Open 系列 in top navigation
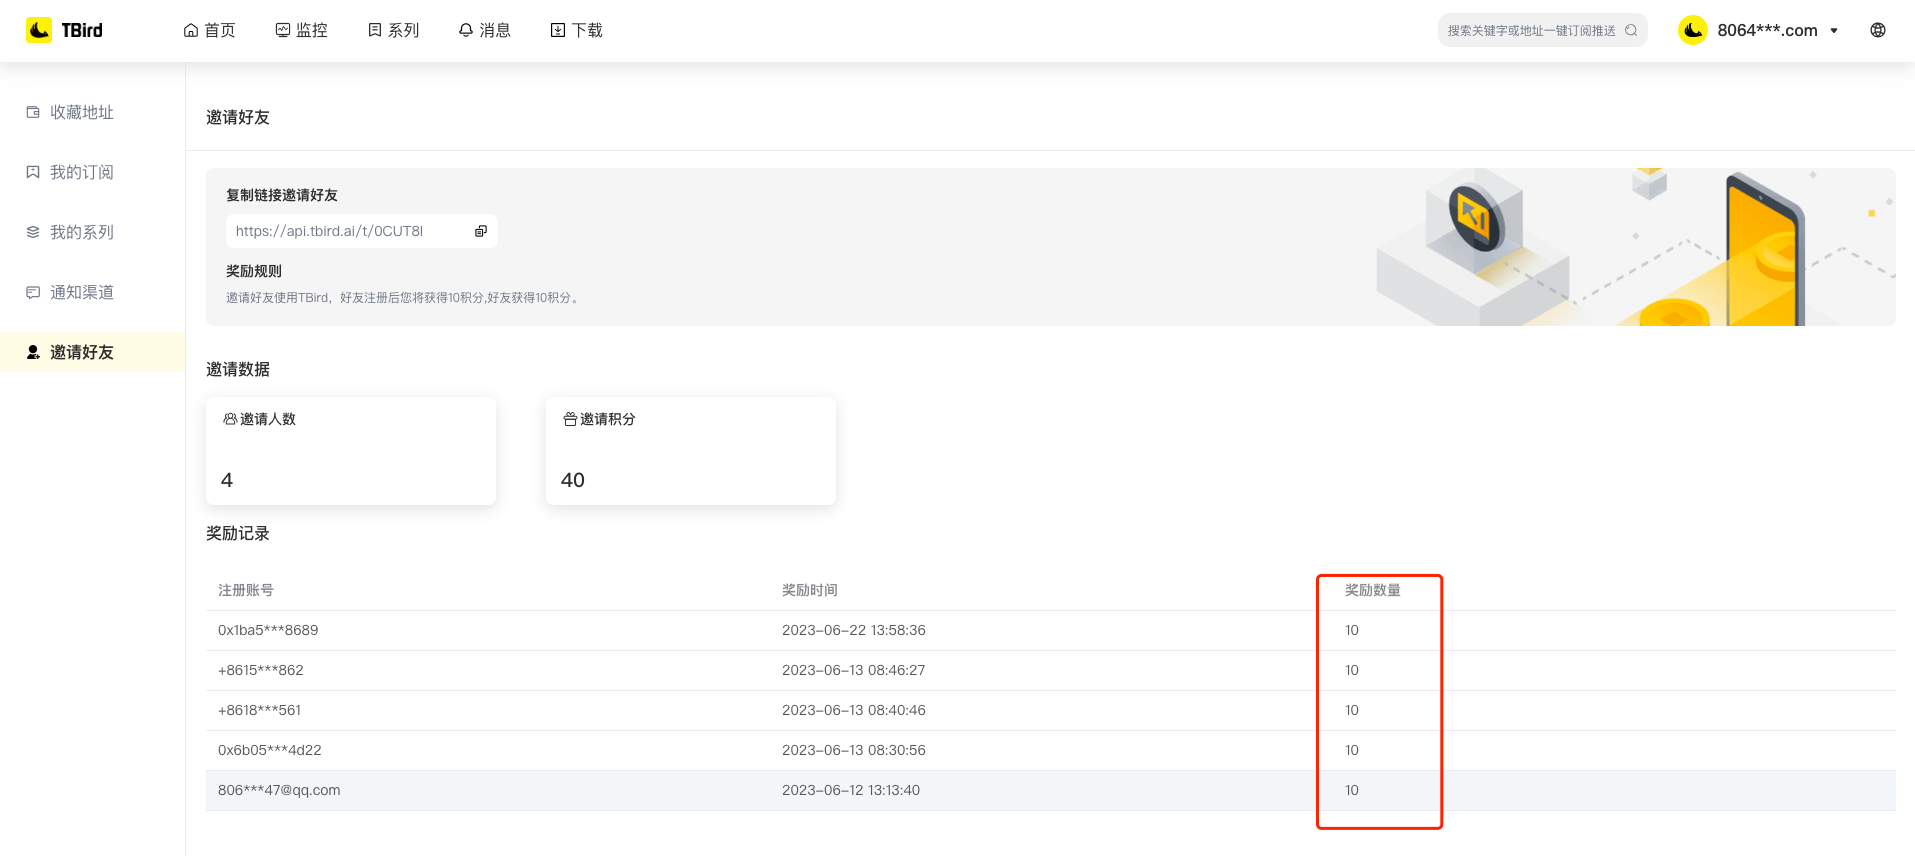Image resolution: width=1915 pixels, height=856 pixels. point(394,30)
